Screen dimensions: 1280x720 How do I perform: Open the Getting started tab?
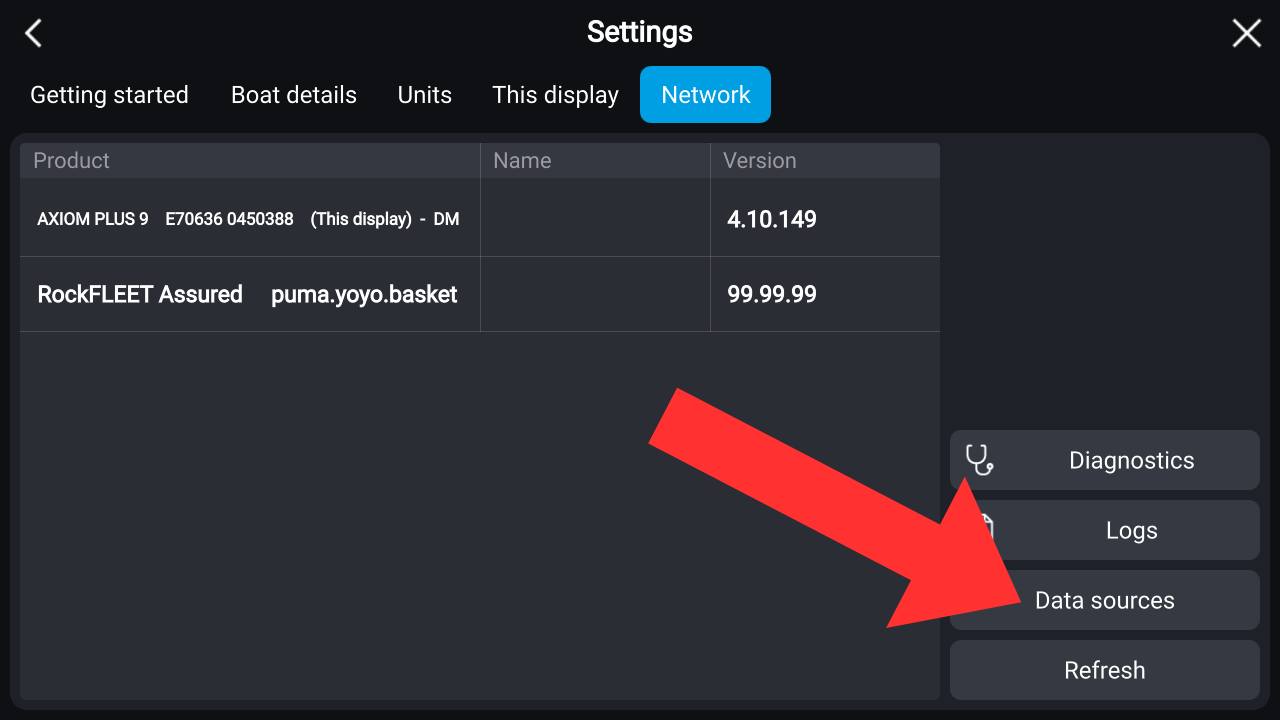[109, 95]
